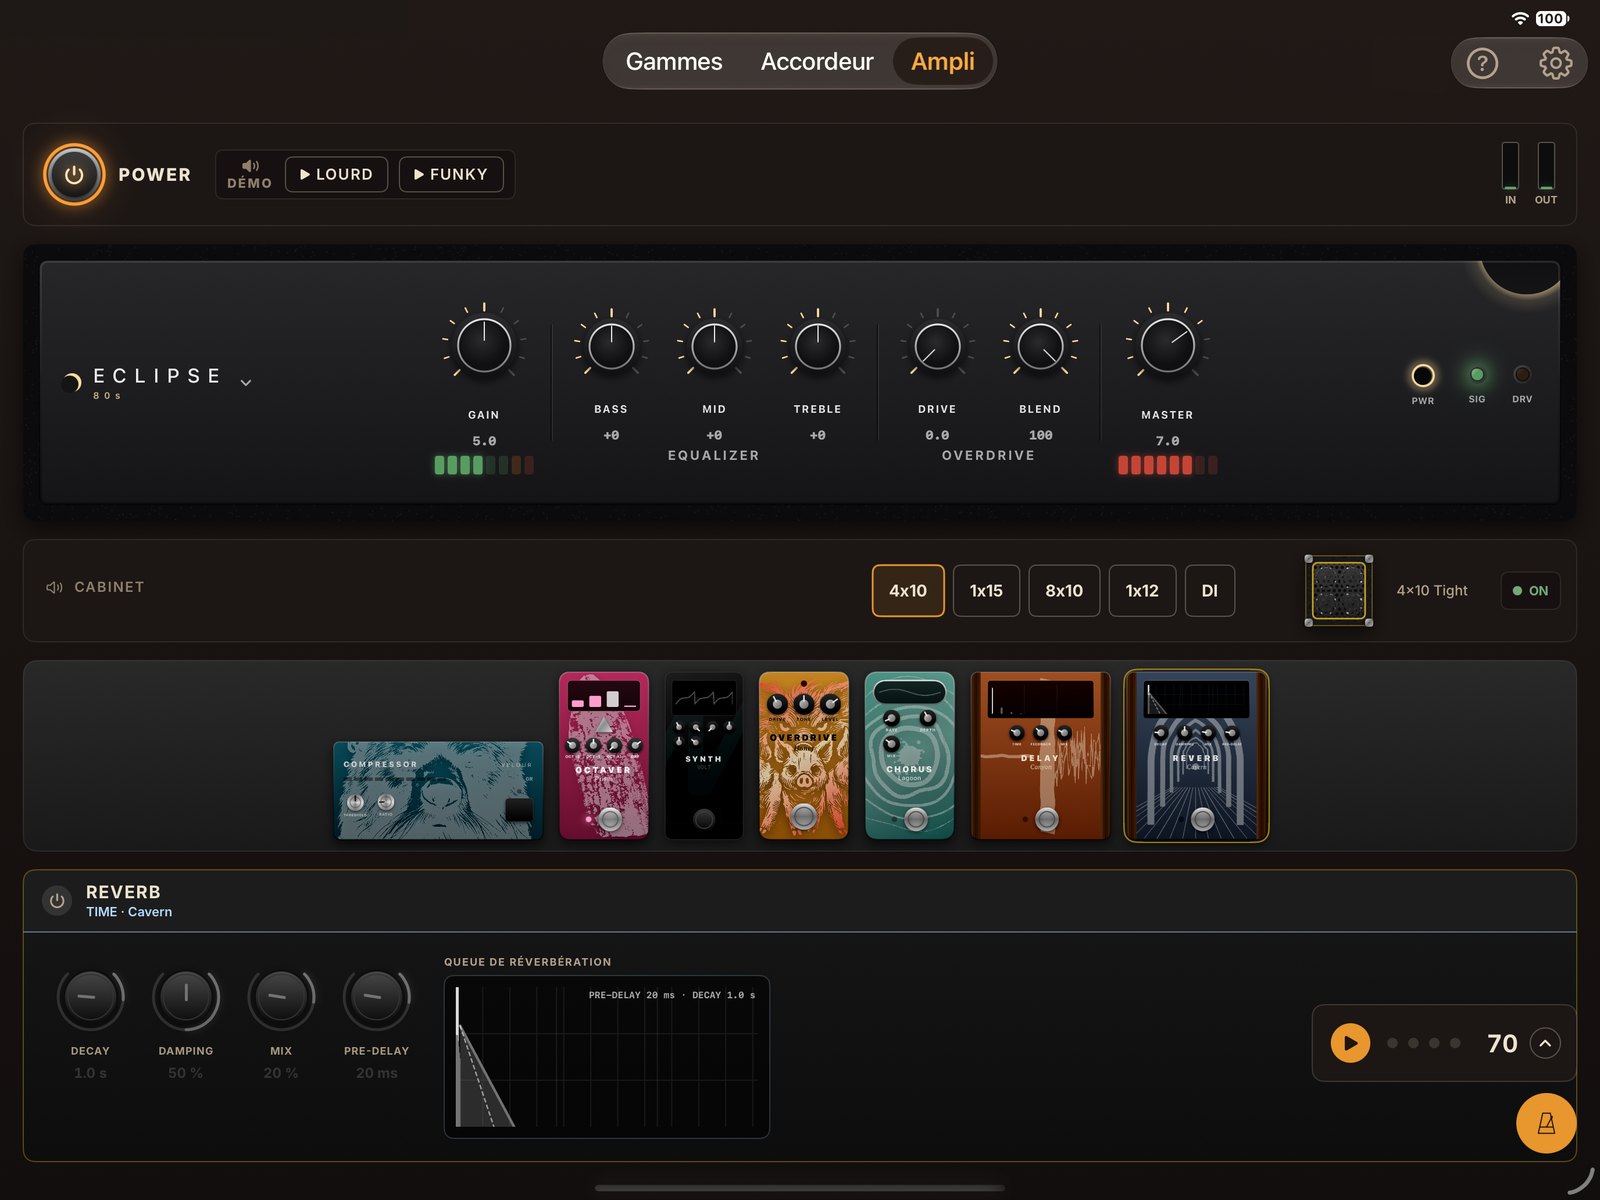Click the OUT level meter

[x=1546, y=166]
